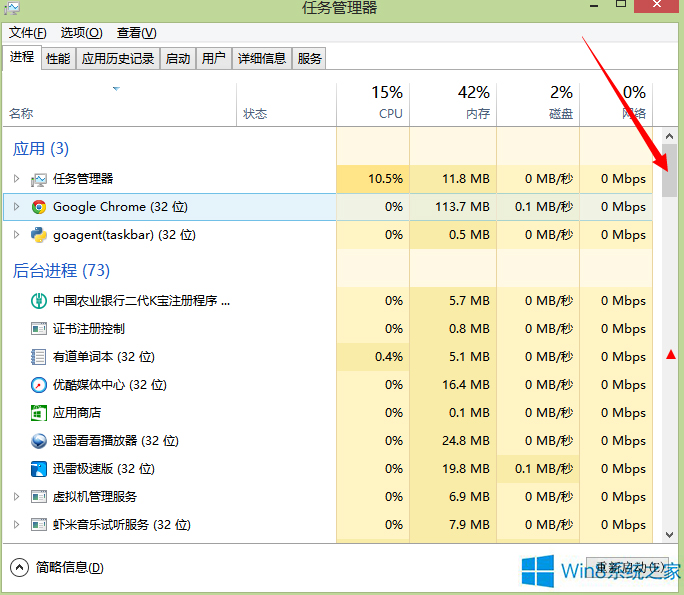Click the scrollbar up arrow
The image size is (684, 595).
(669, 137)
